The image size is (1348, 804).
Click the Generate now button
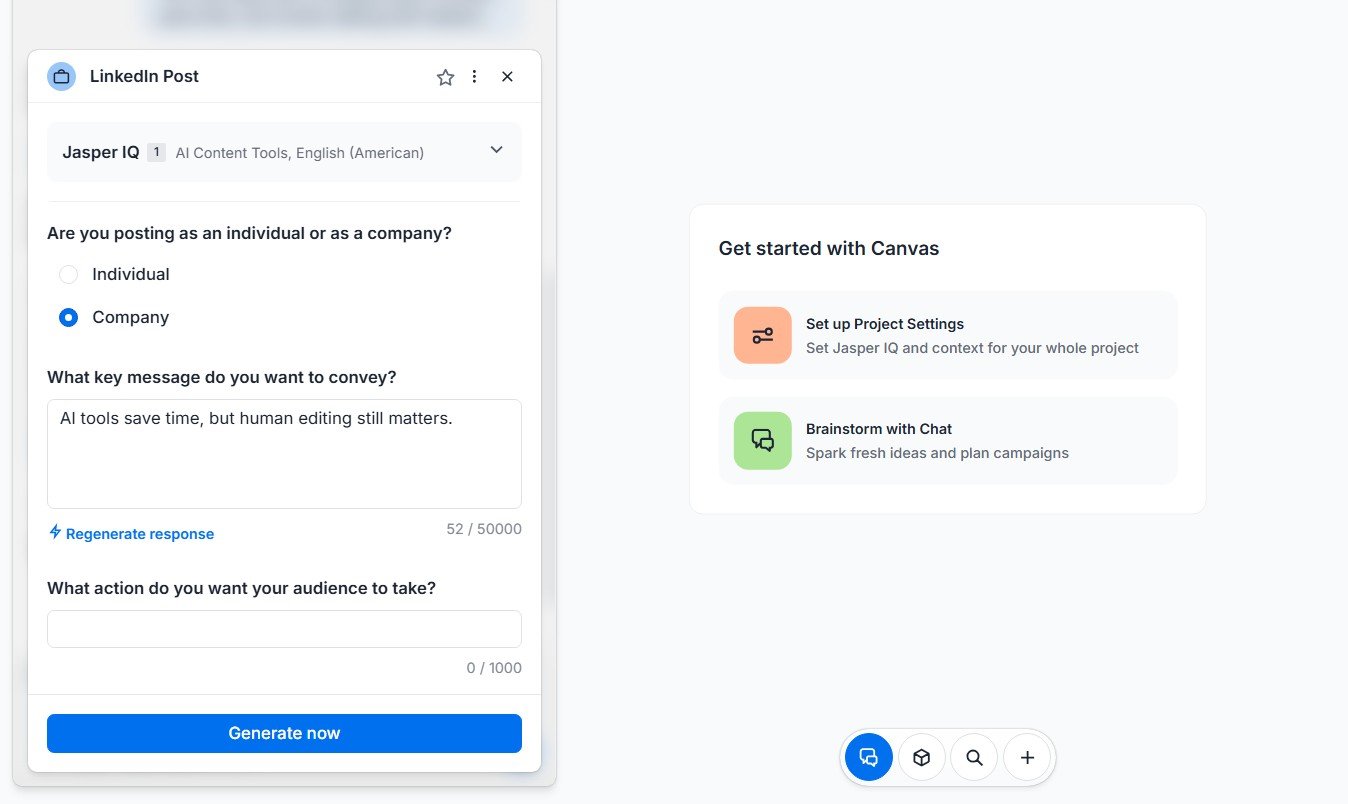[x=284, y=733]
